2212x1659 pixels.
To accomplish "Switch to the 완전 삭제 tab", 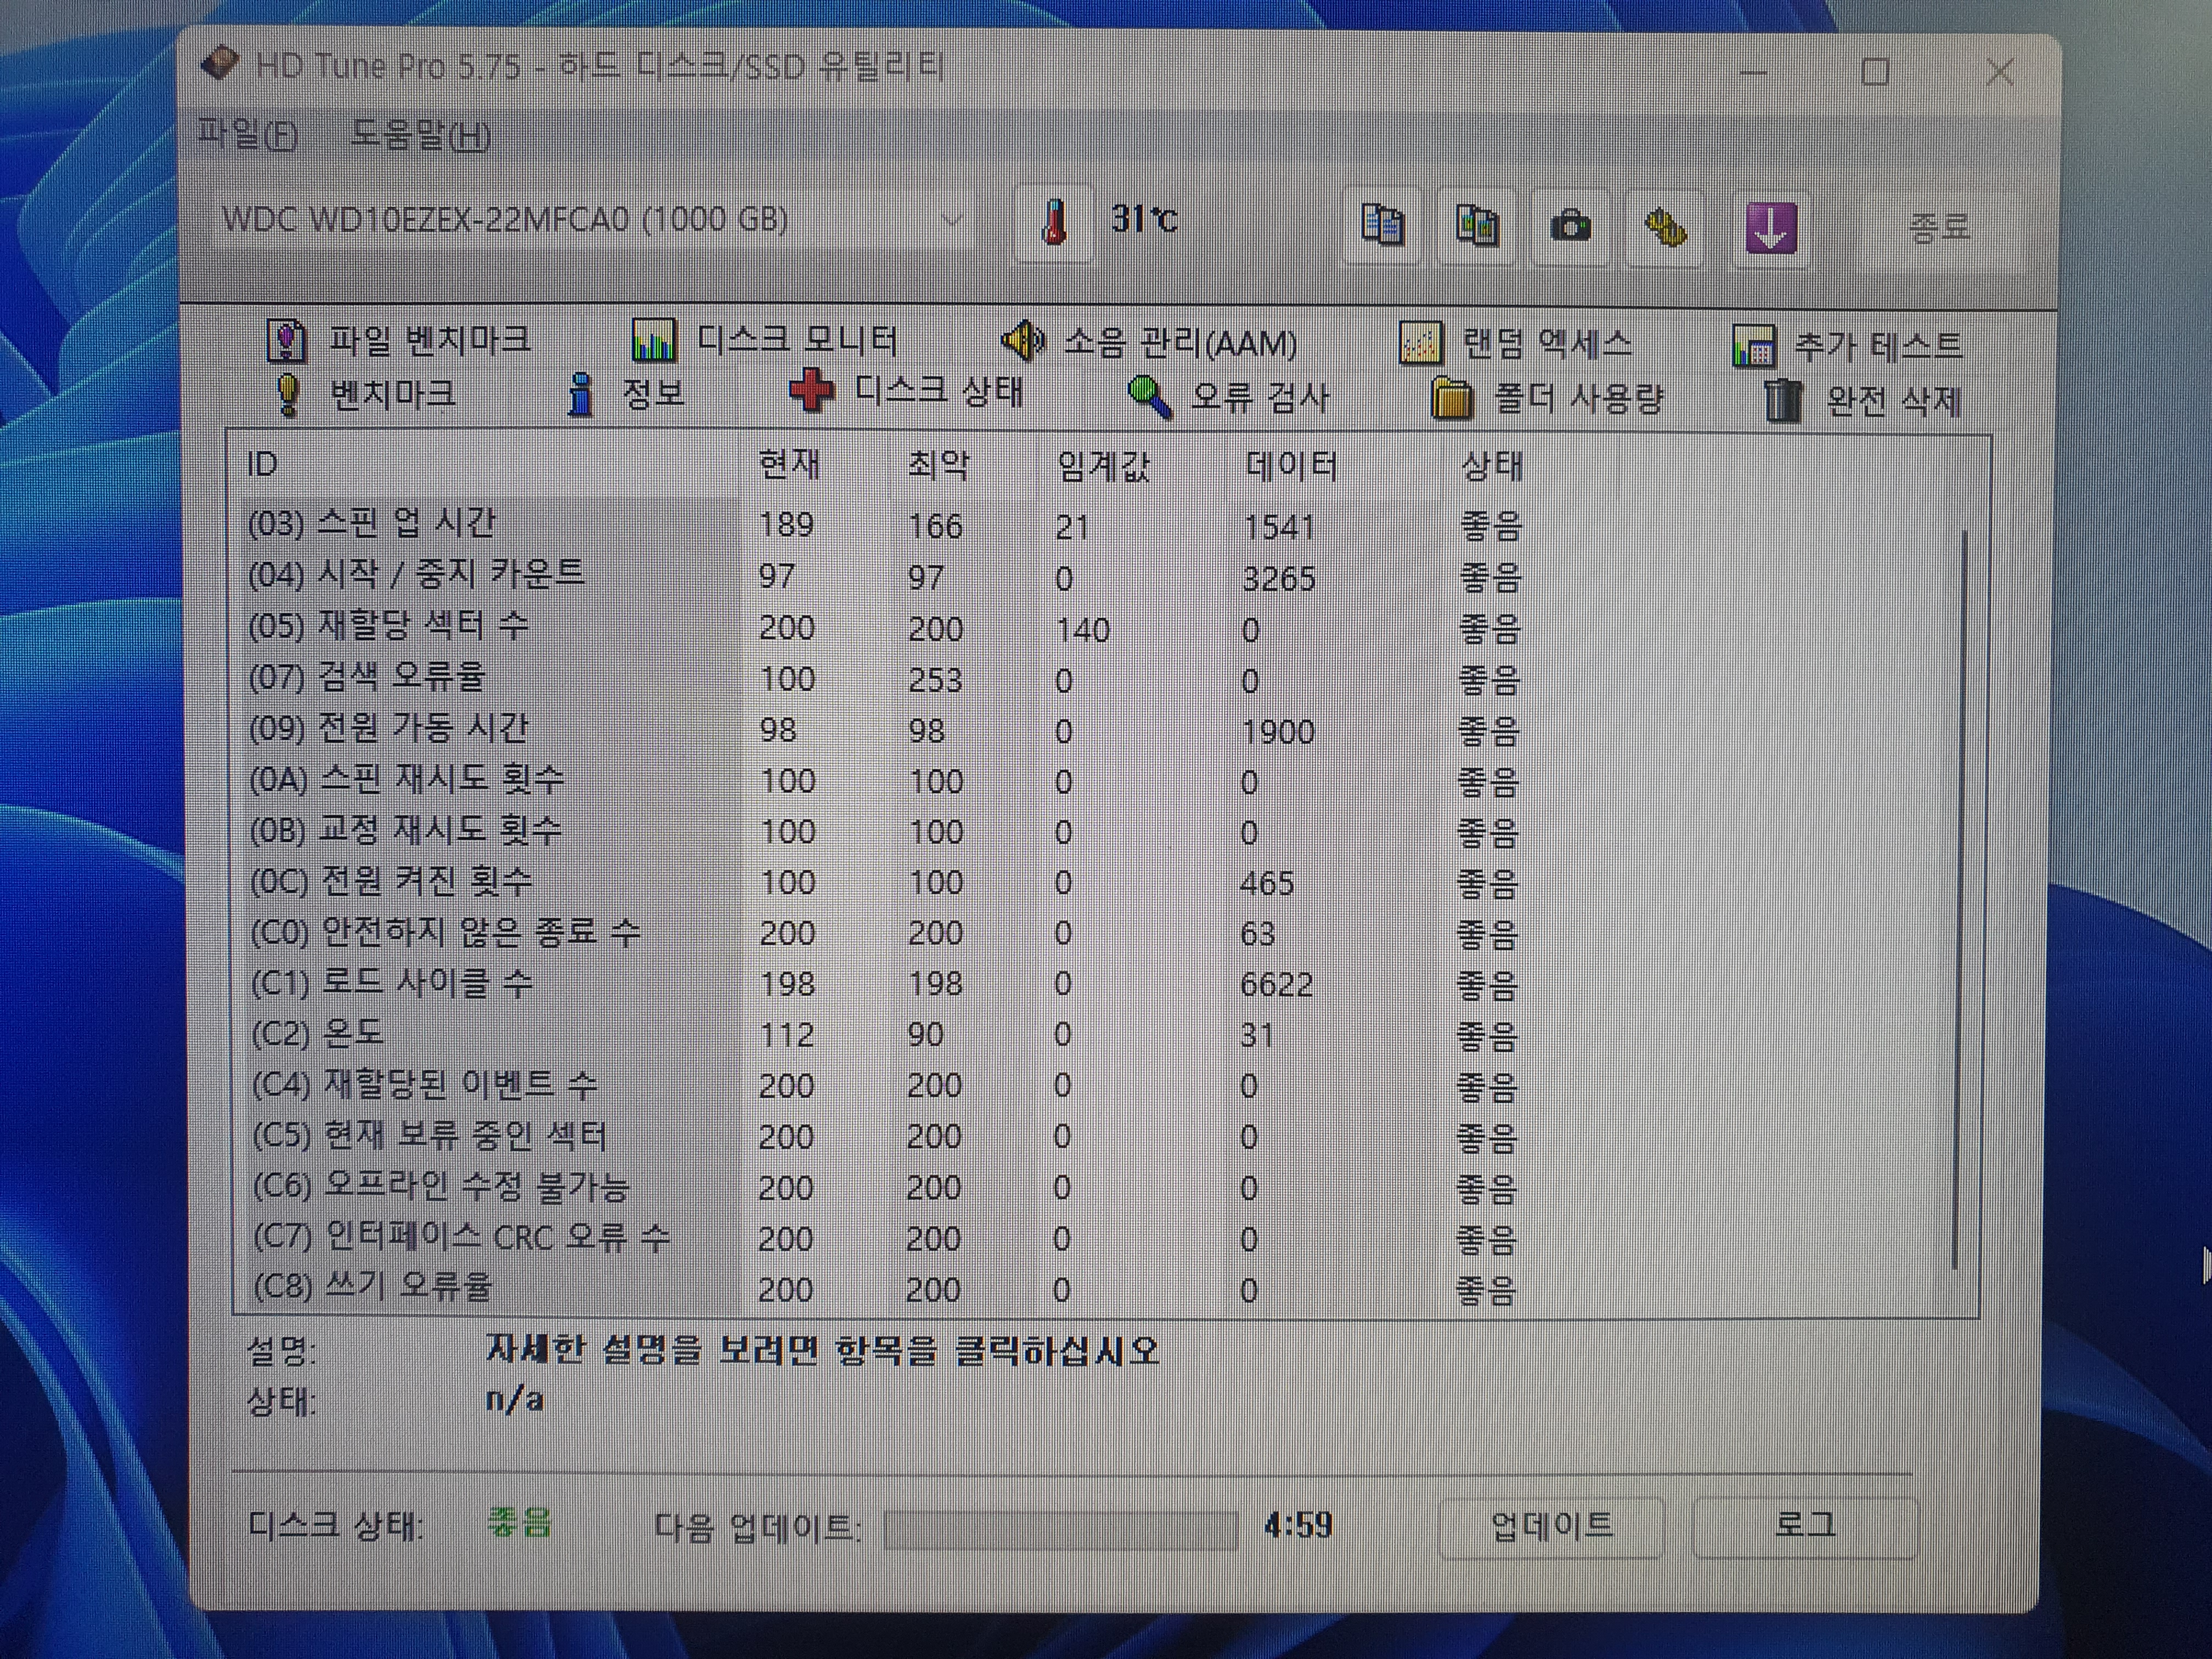I will coord(1862,401).
